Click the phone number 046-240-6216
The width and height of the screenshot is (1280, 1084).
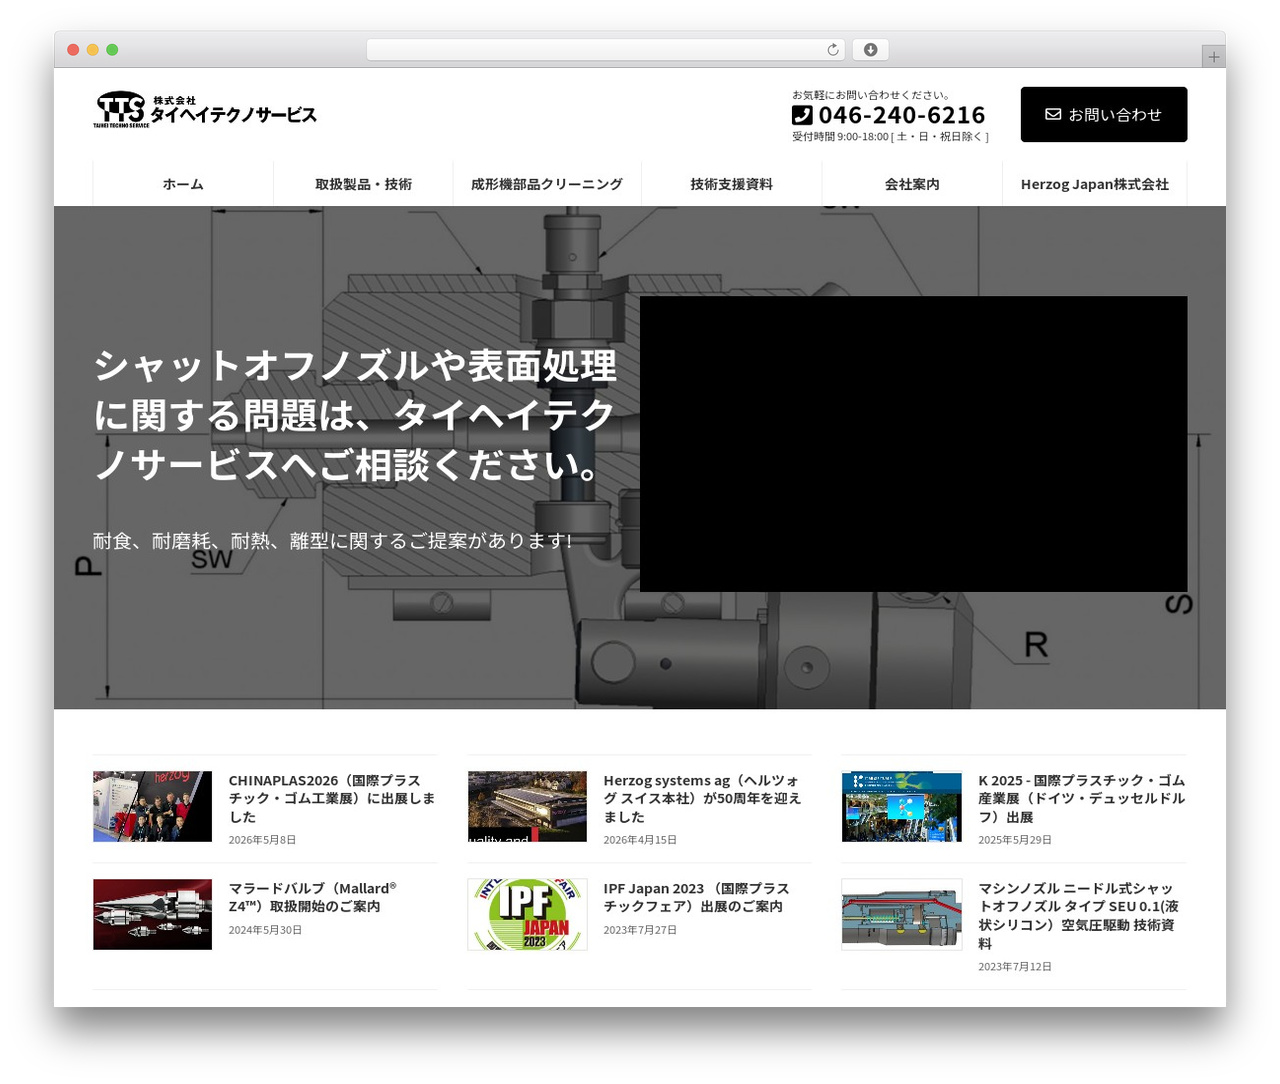902,115
